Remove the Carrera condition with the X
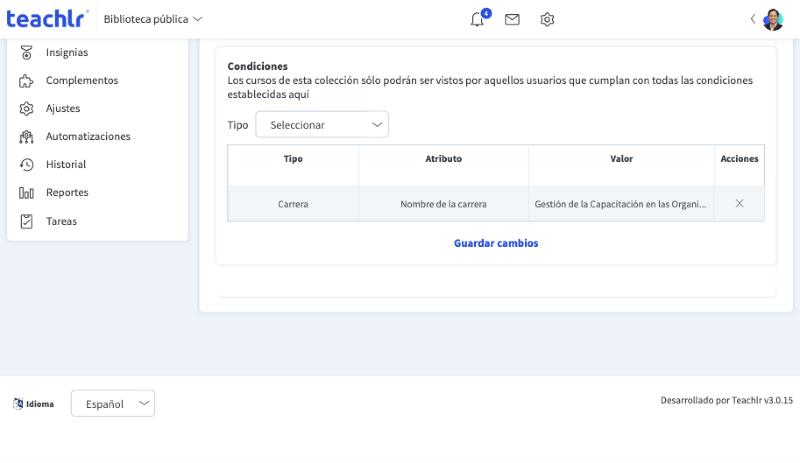The width and height of the screenshot is (800, 463). coord(739,203)
